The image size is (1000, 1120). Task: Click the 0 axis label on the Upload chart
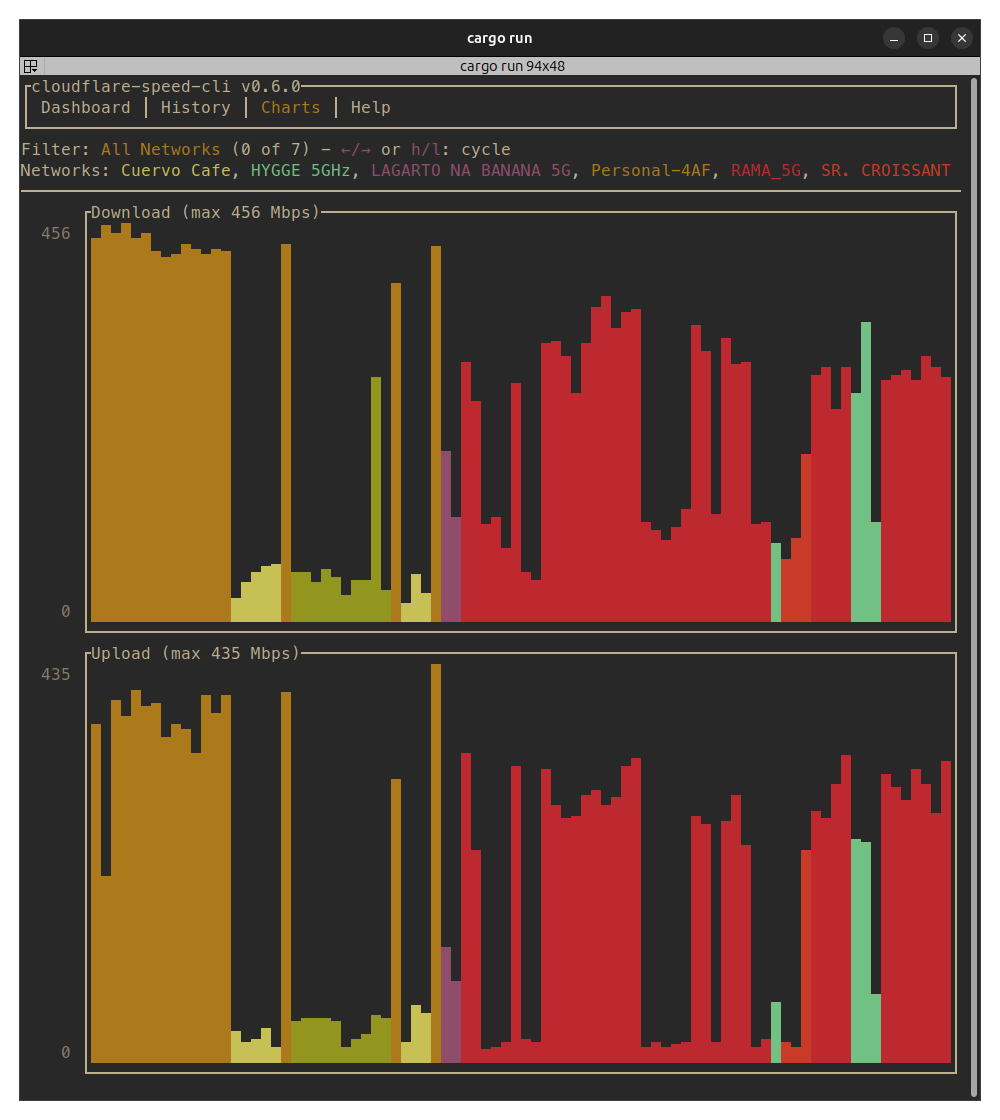click(x=66, y=1052)
